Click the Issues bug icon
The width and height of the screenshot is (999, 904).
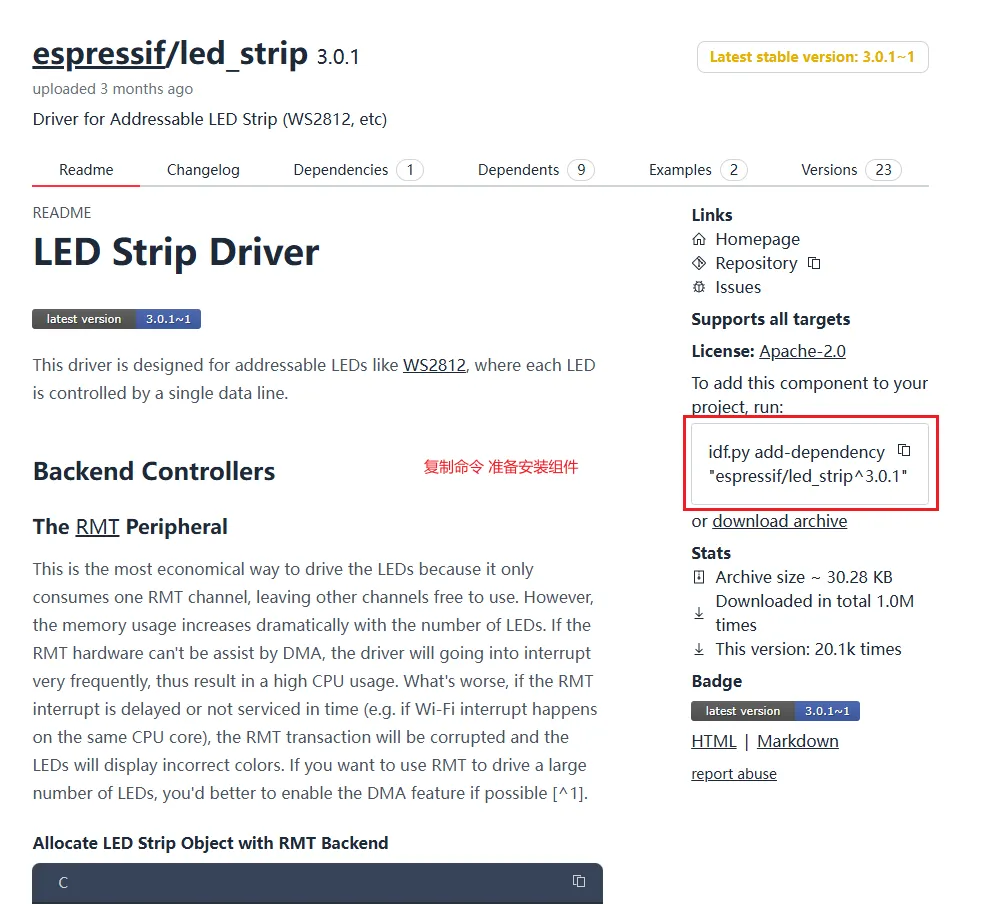click(x=699, y=288)
